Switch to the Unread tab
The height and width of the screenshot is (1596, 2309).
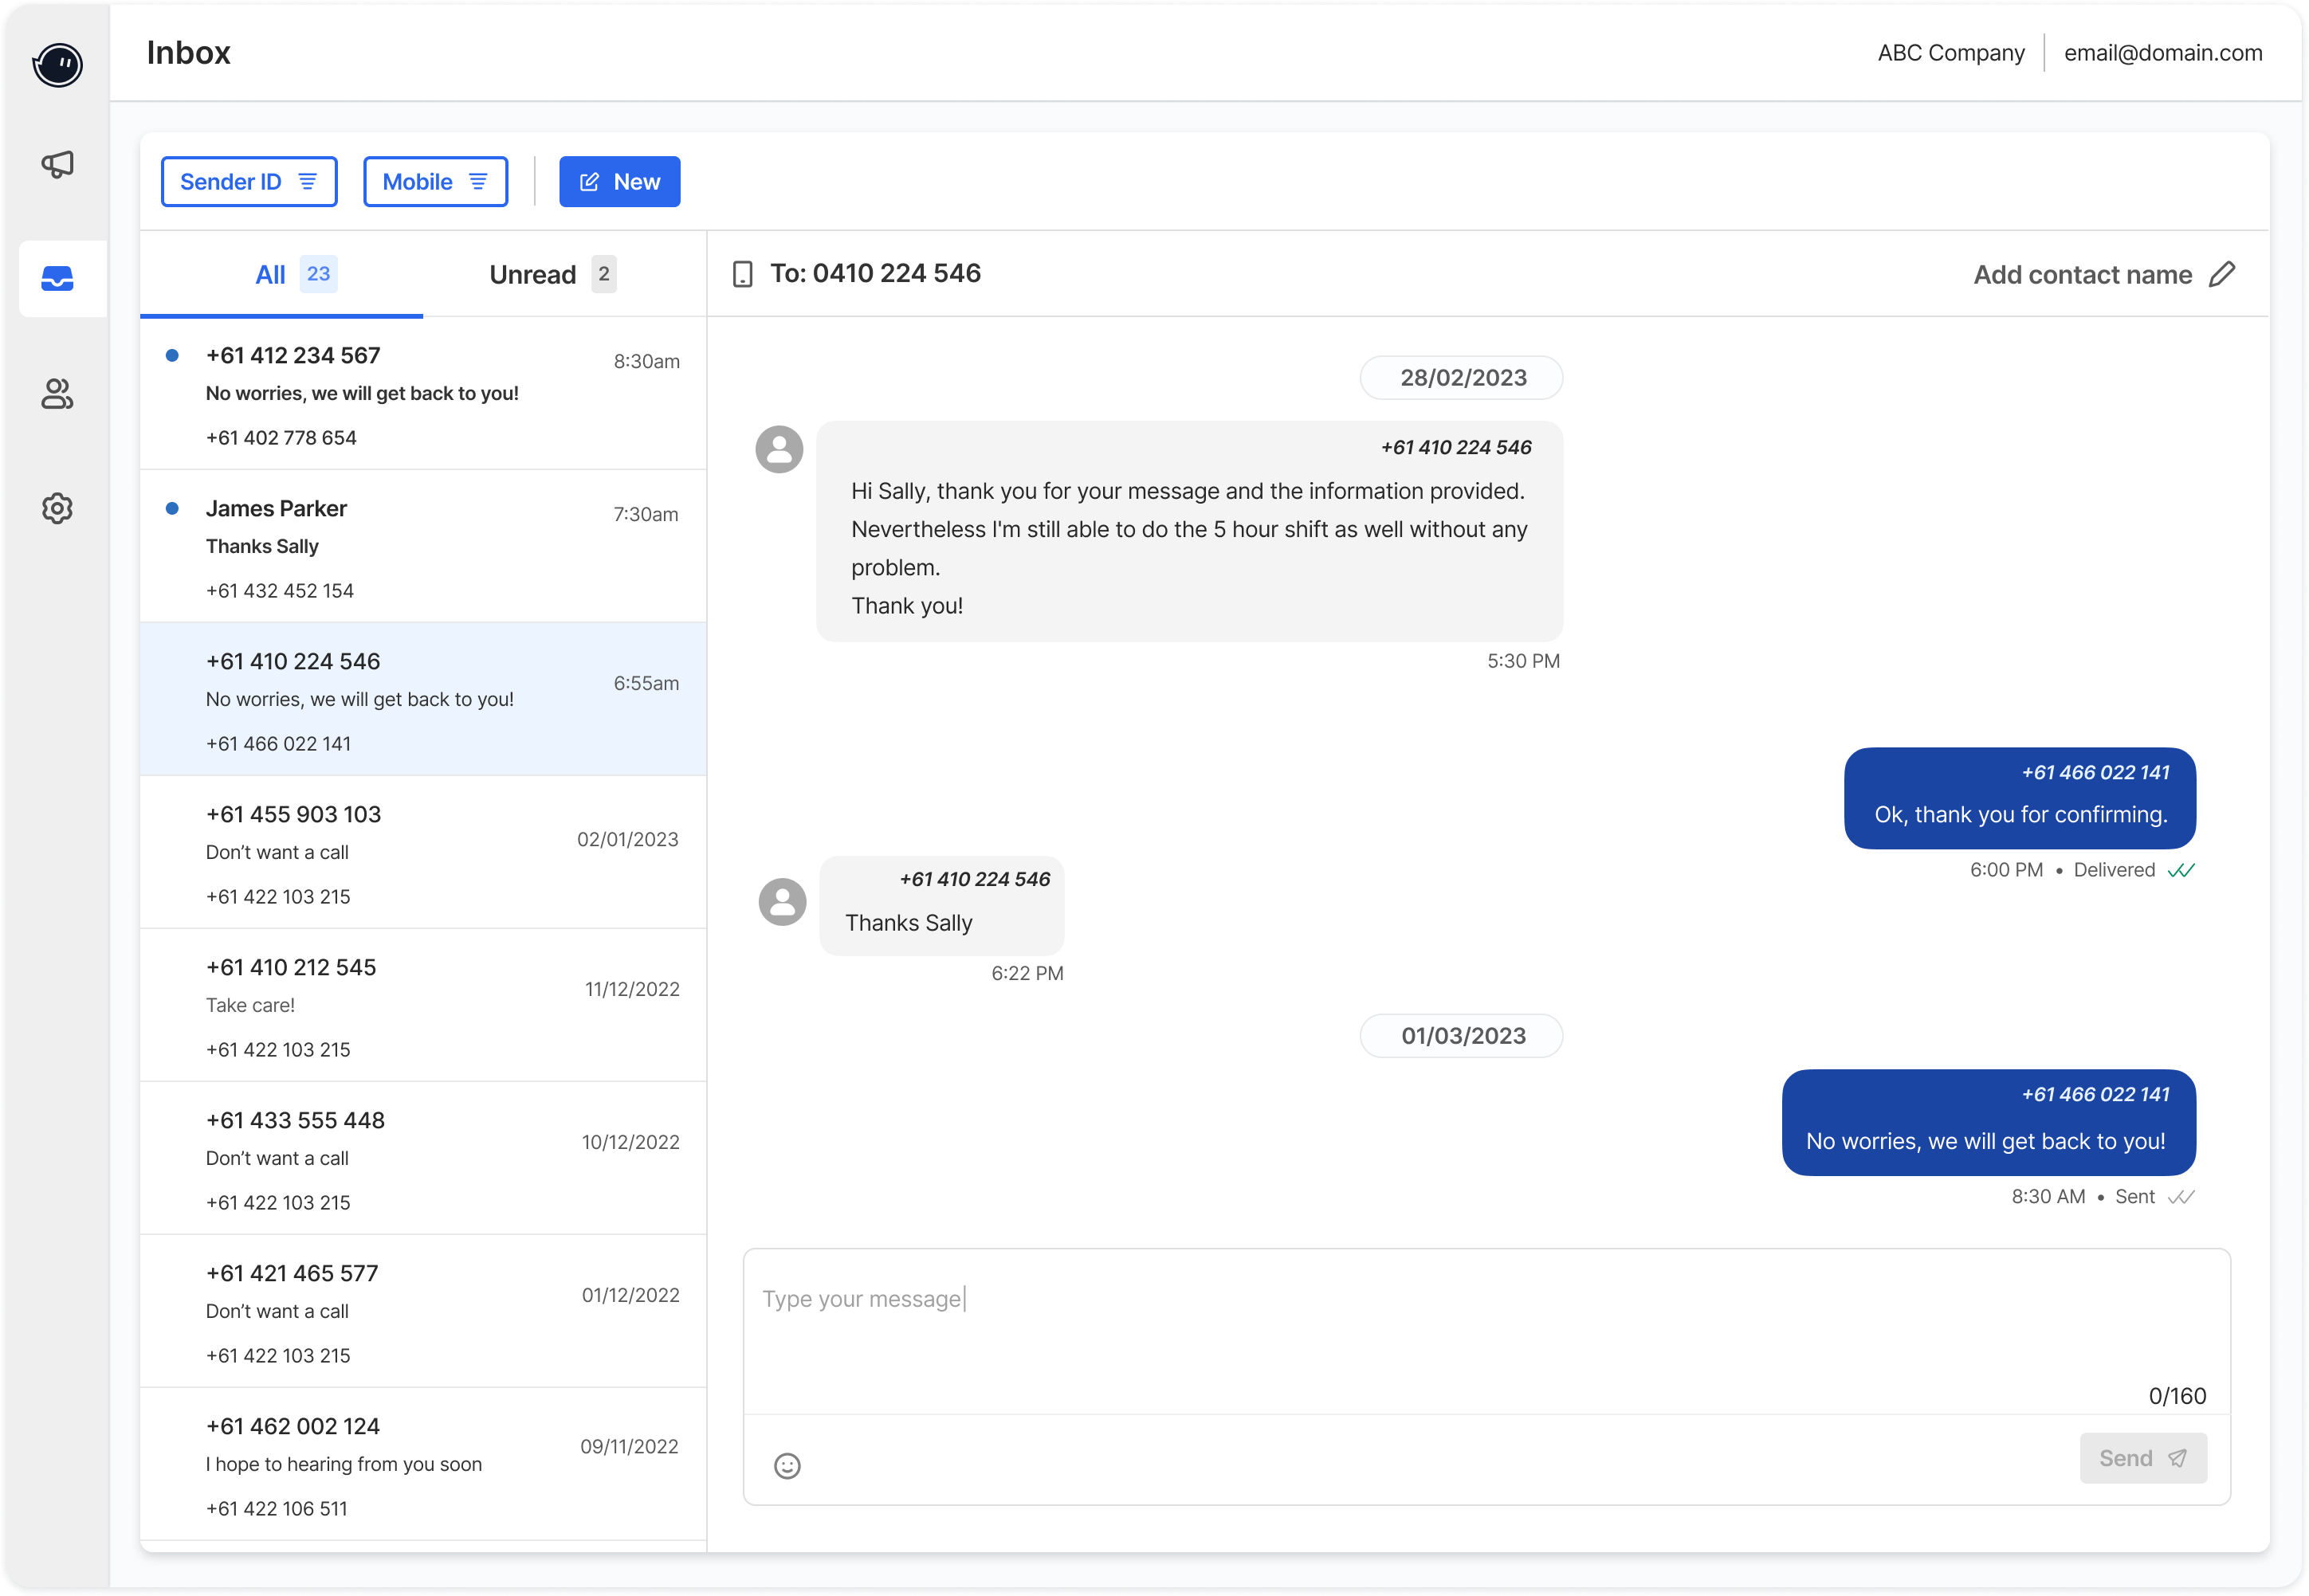click(564, 274)
